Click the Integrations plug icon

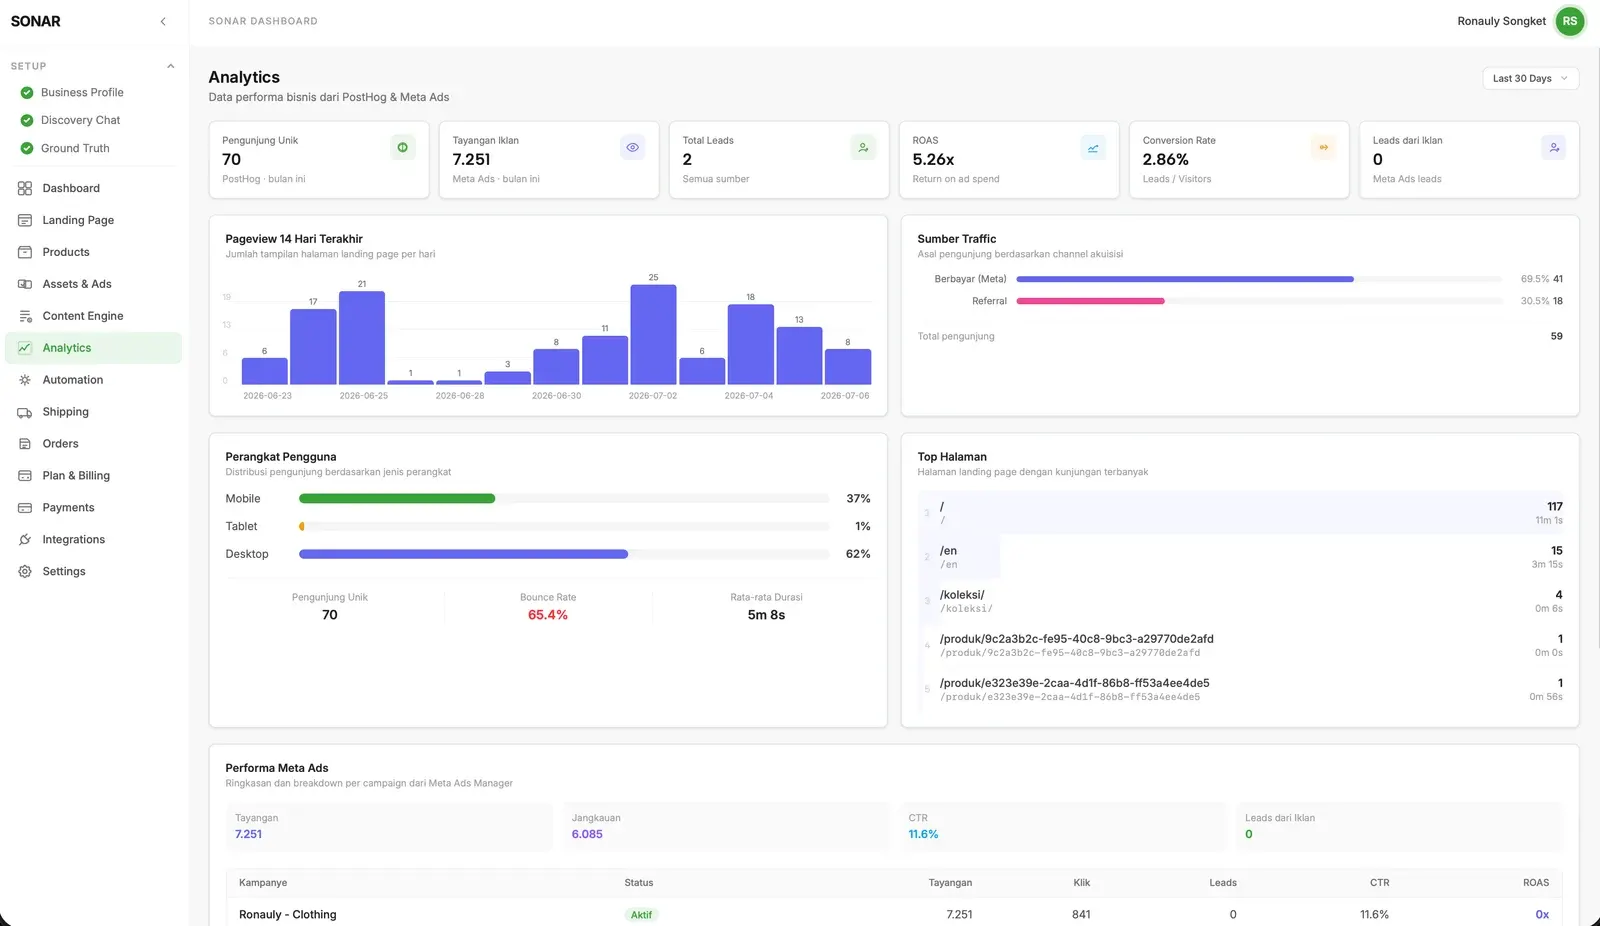click(x=25, y=540)
